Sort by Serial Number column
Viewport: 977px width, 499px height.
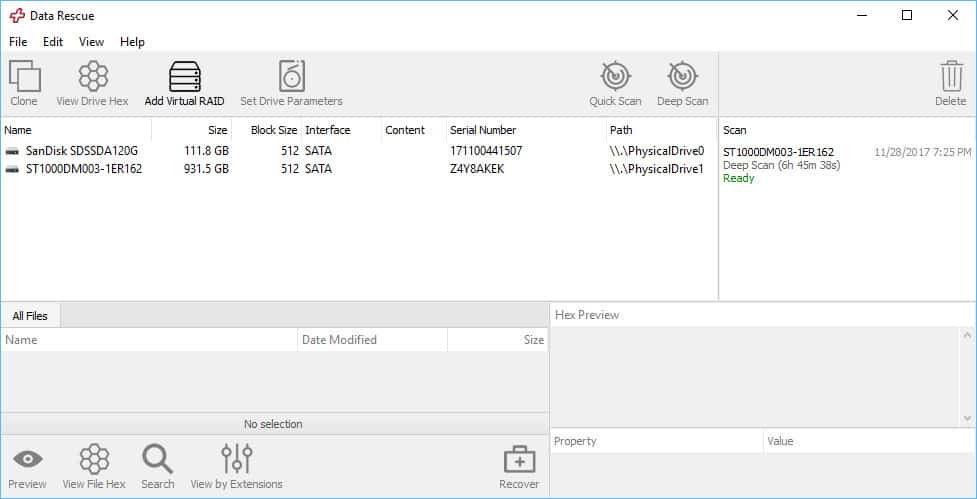527,130
